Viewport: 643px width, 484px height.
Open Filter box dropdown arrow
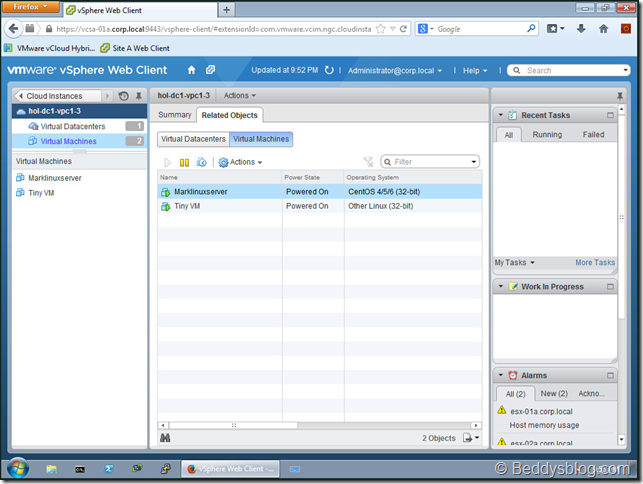pos(474,162)
